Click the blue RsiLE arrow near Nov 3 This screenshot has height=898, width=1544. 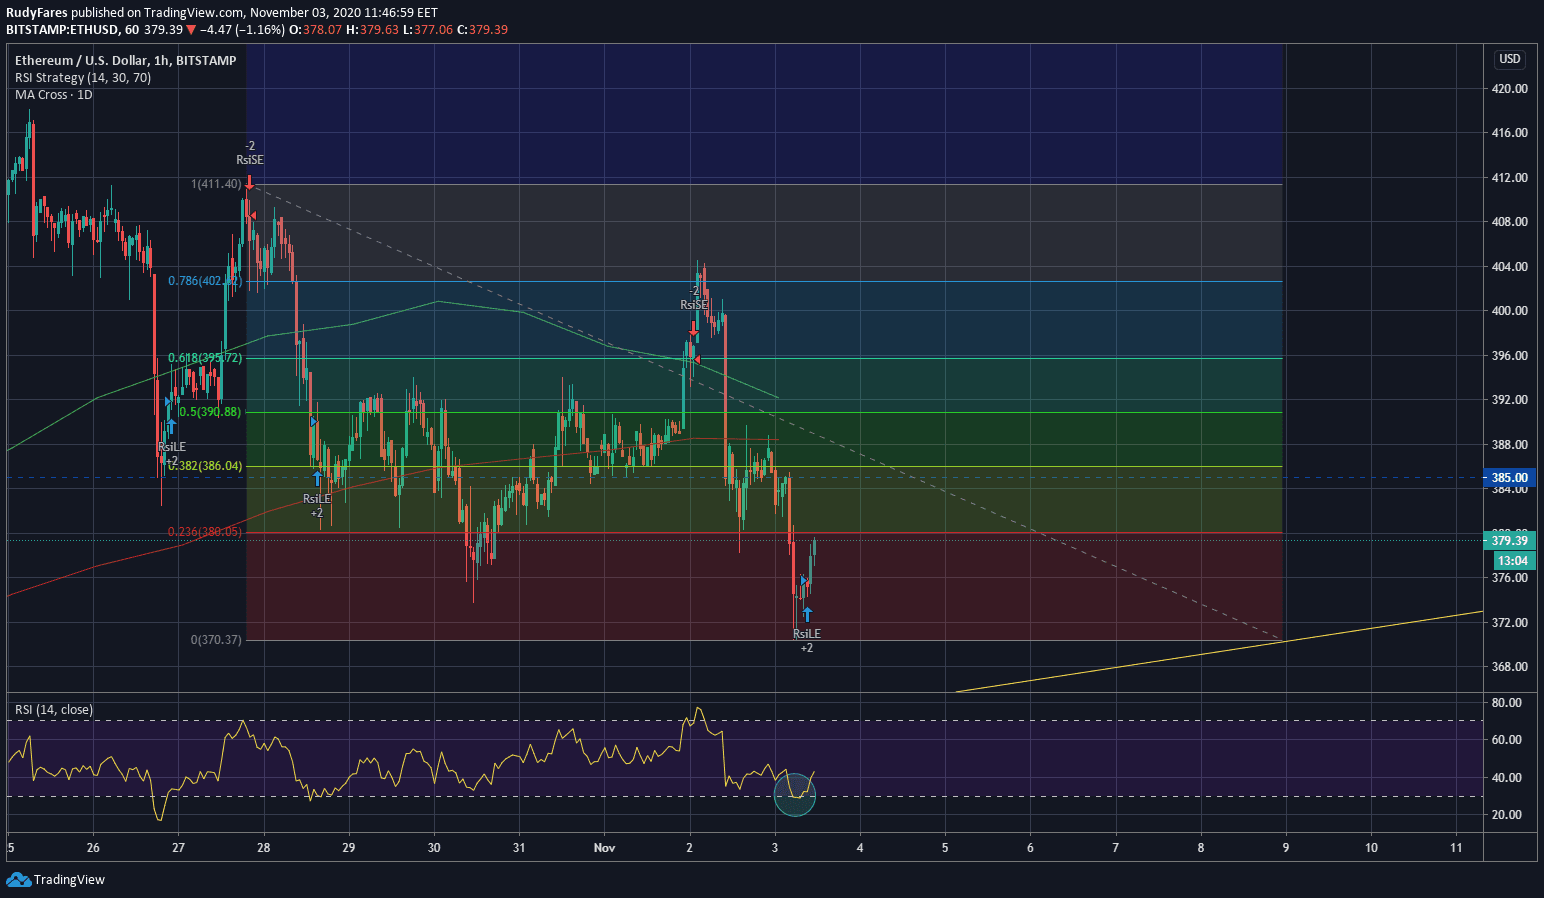(807, 614)
